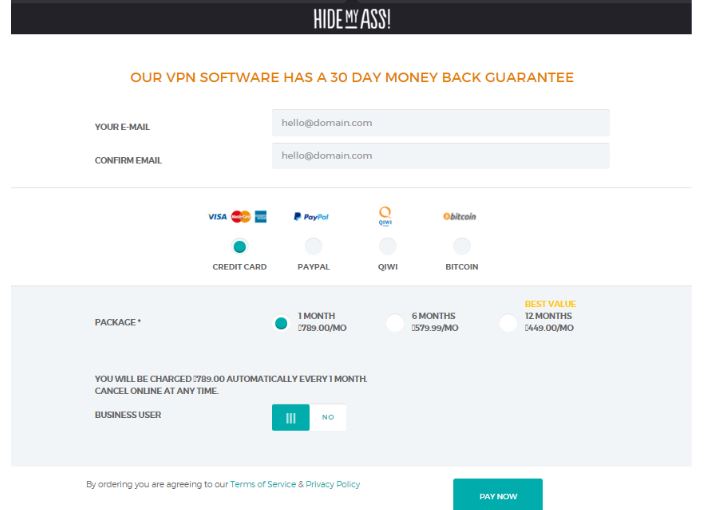707x510 pixels.
Task: Select PayPal payment radio button
Action: [x=313, y=246]
